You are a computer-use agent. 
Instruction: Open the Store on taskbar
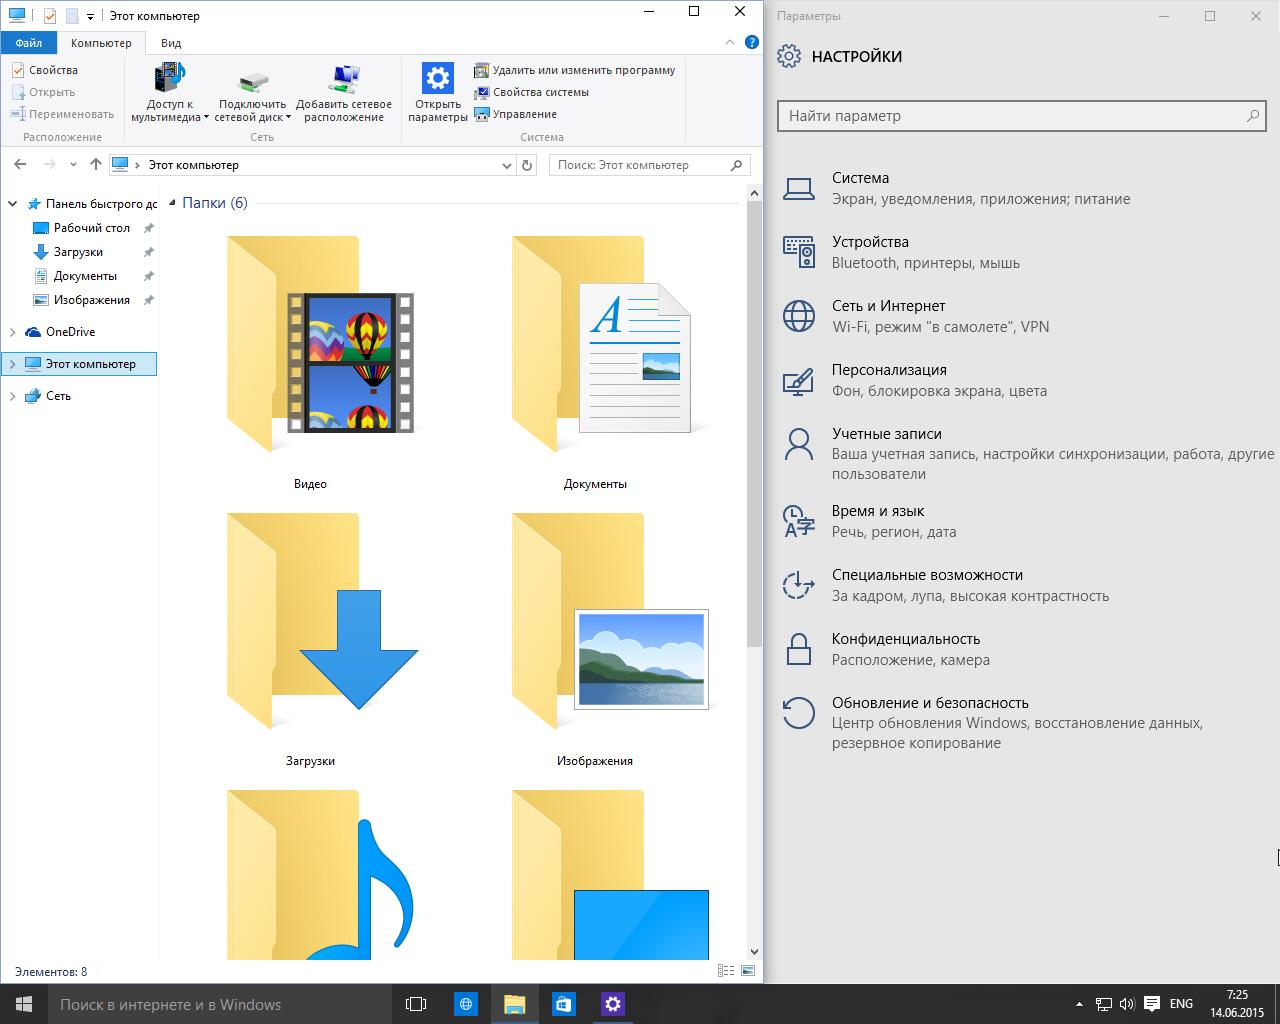click(564, 1004)
